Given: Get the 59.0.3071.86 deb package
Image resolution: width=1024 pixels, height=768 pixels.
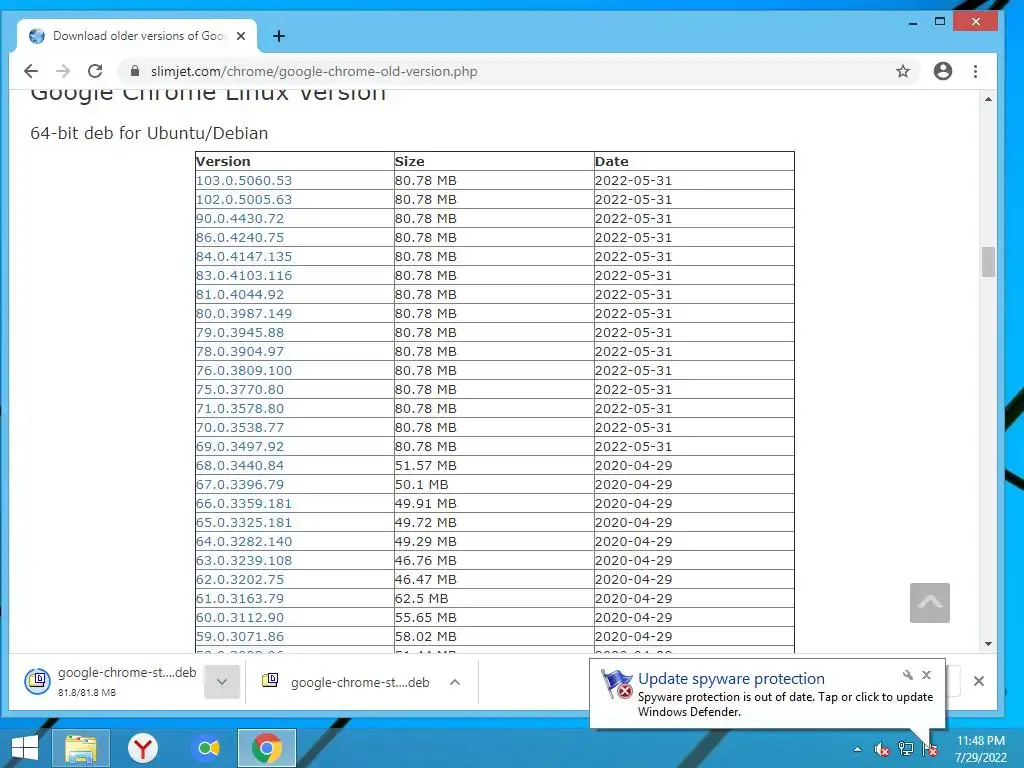Looking at the screenshot, I should click(240, 635).
